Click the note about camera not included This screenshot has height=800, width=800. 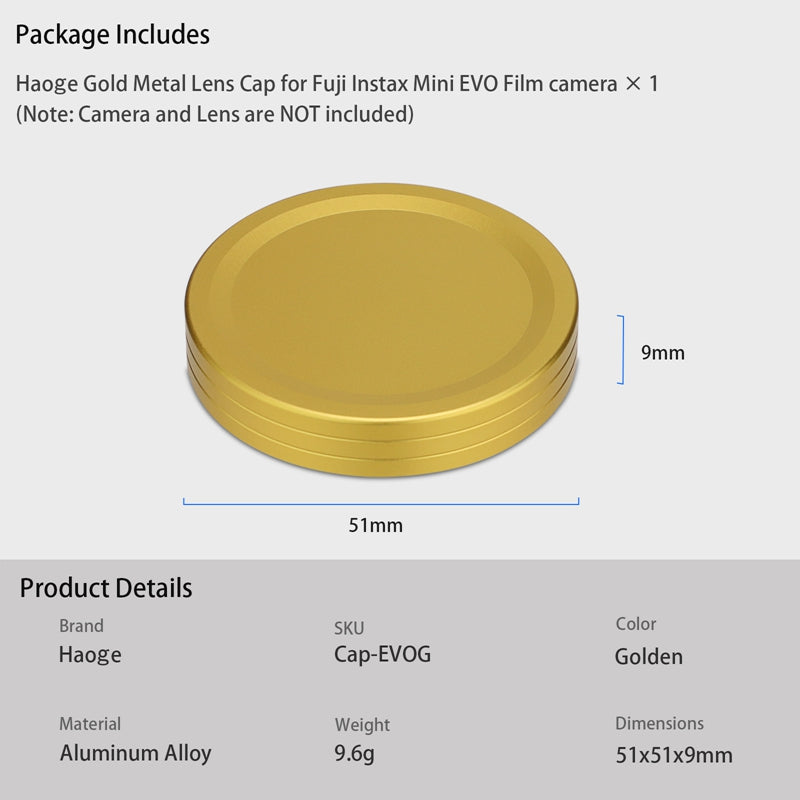[x=215, y=114]
